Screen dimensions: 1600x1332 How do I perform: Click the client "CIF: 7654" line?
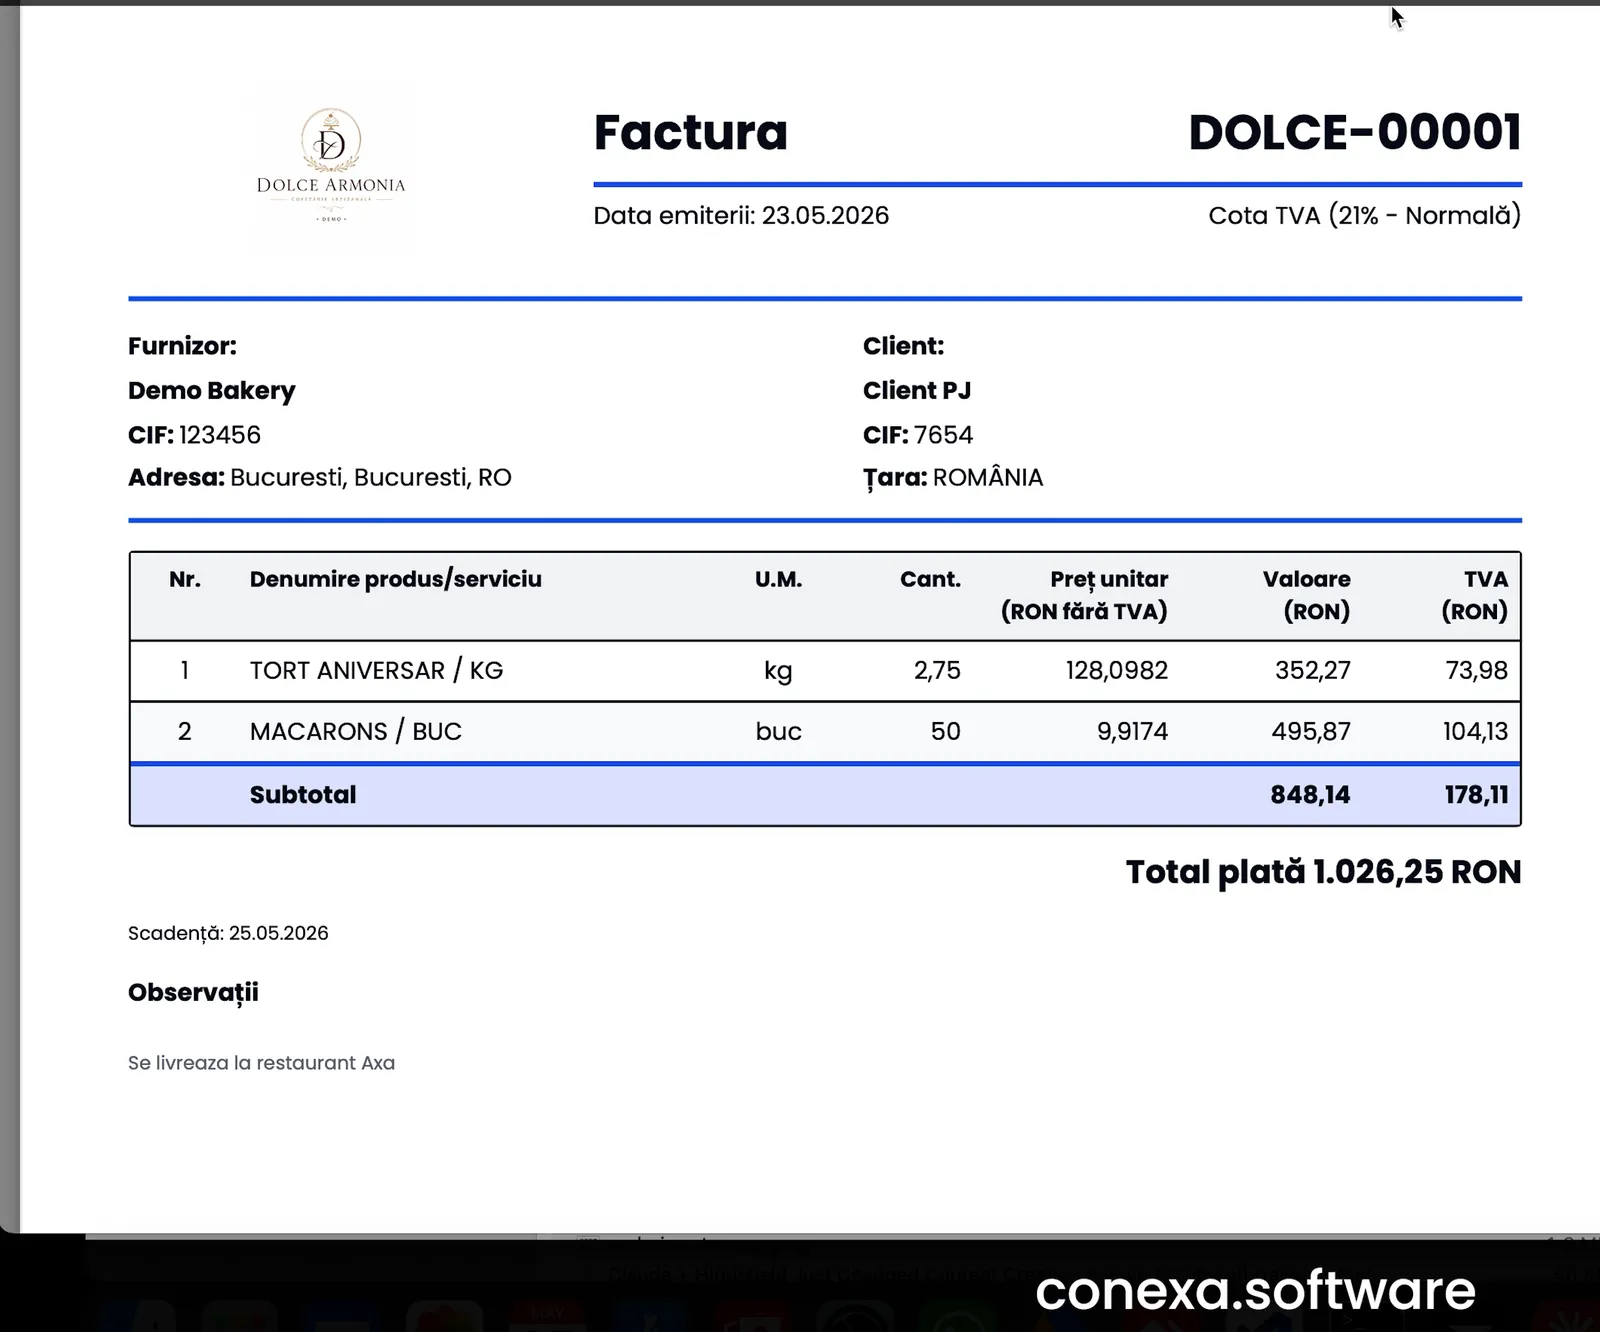pyautogui.click(x=918, y=435)
